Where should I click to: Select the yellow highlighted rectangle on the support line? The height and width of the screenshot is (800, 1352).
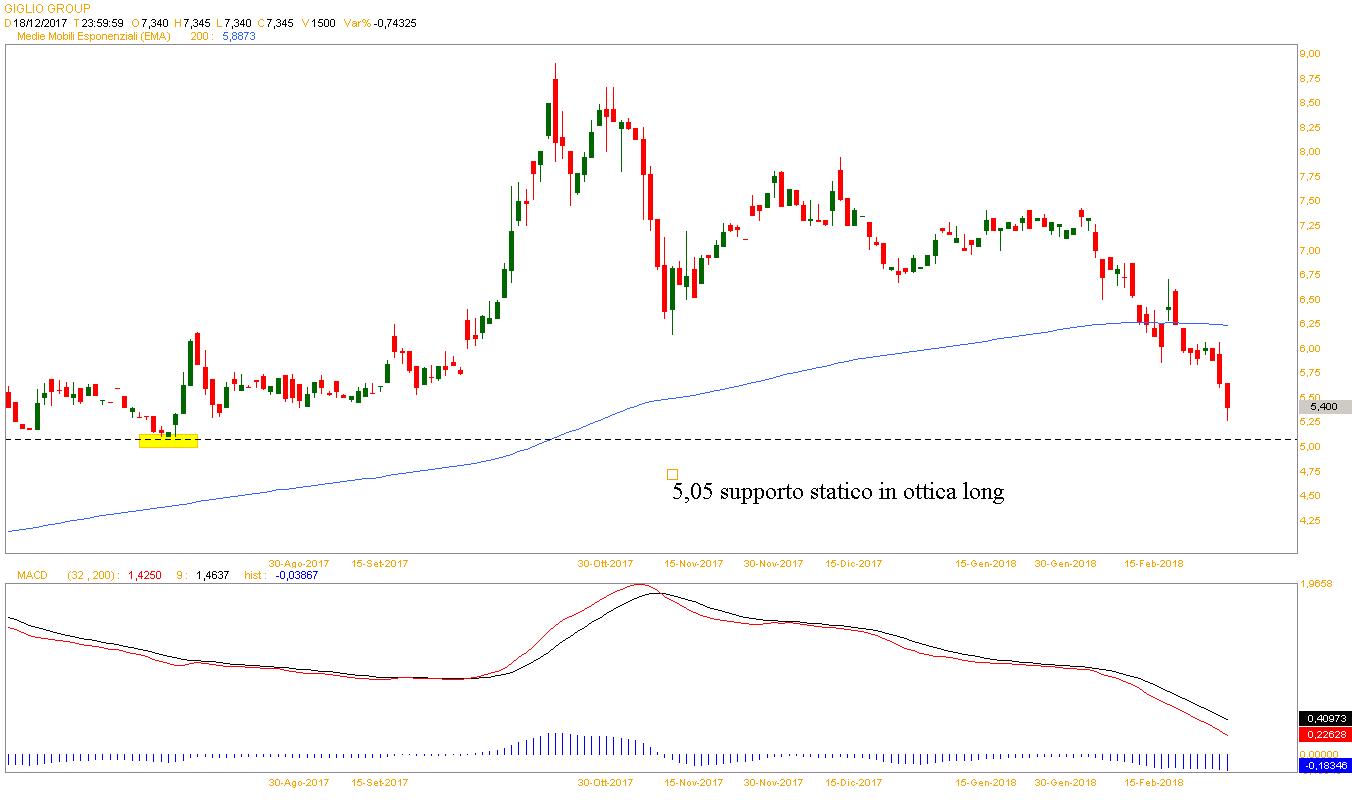[168, 440]
